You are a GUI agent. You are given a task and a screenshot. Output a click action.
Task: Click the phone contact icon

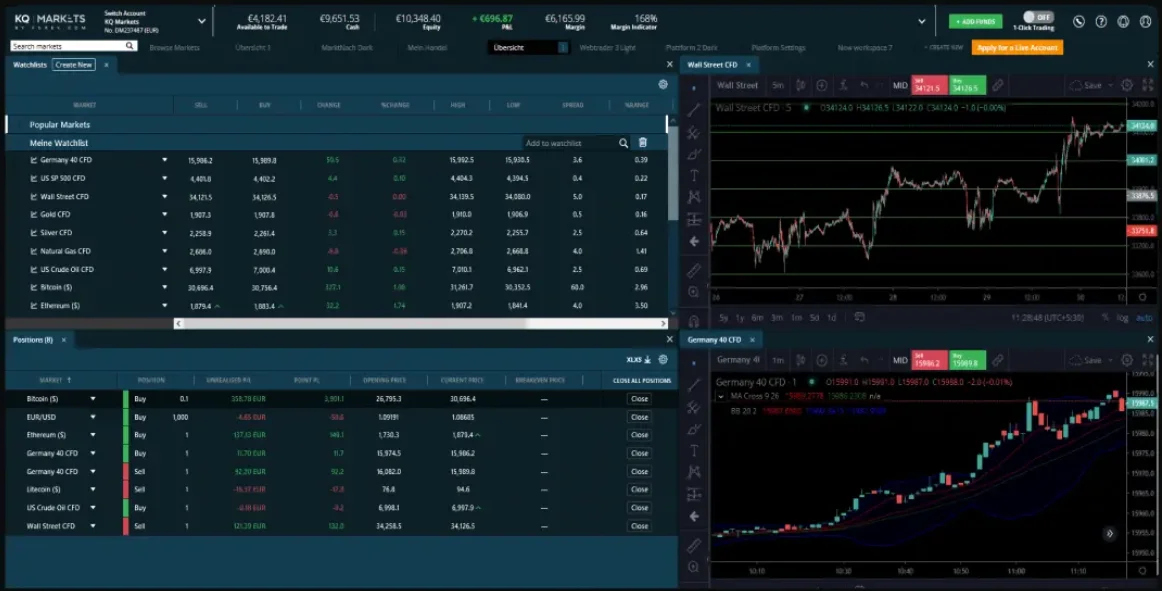(x=1079, y=21)
